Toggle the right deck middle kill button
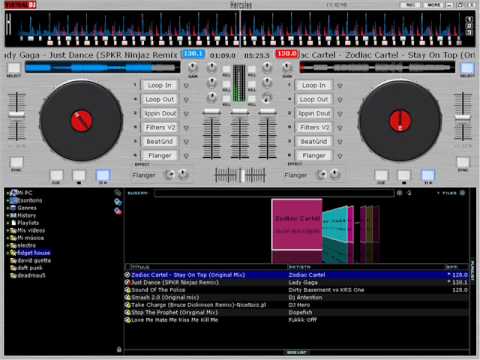The width and height of the screenshot is (480, 360). (x=252, y=84)
